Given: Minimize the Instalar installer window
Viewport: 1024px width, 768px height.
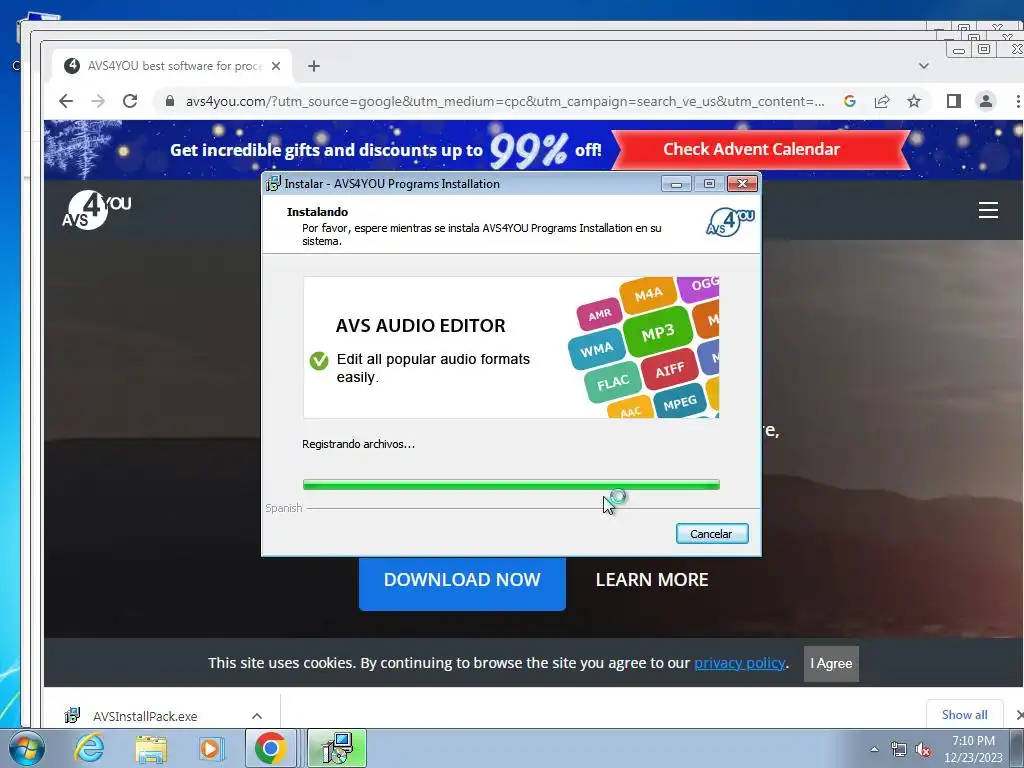Looking at the screenshot, I should point(676,184).
